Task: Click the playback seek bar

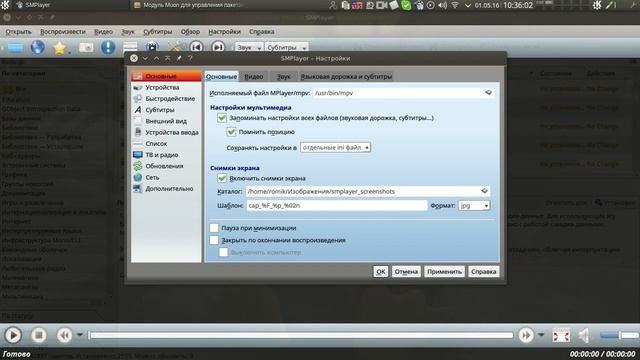Action: (301, 335)
